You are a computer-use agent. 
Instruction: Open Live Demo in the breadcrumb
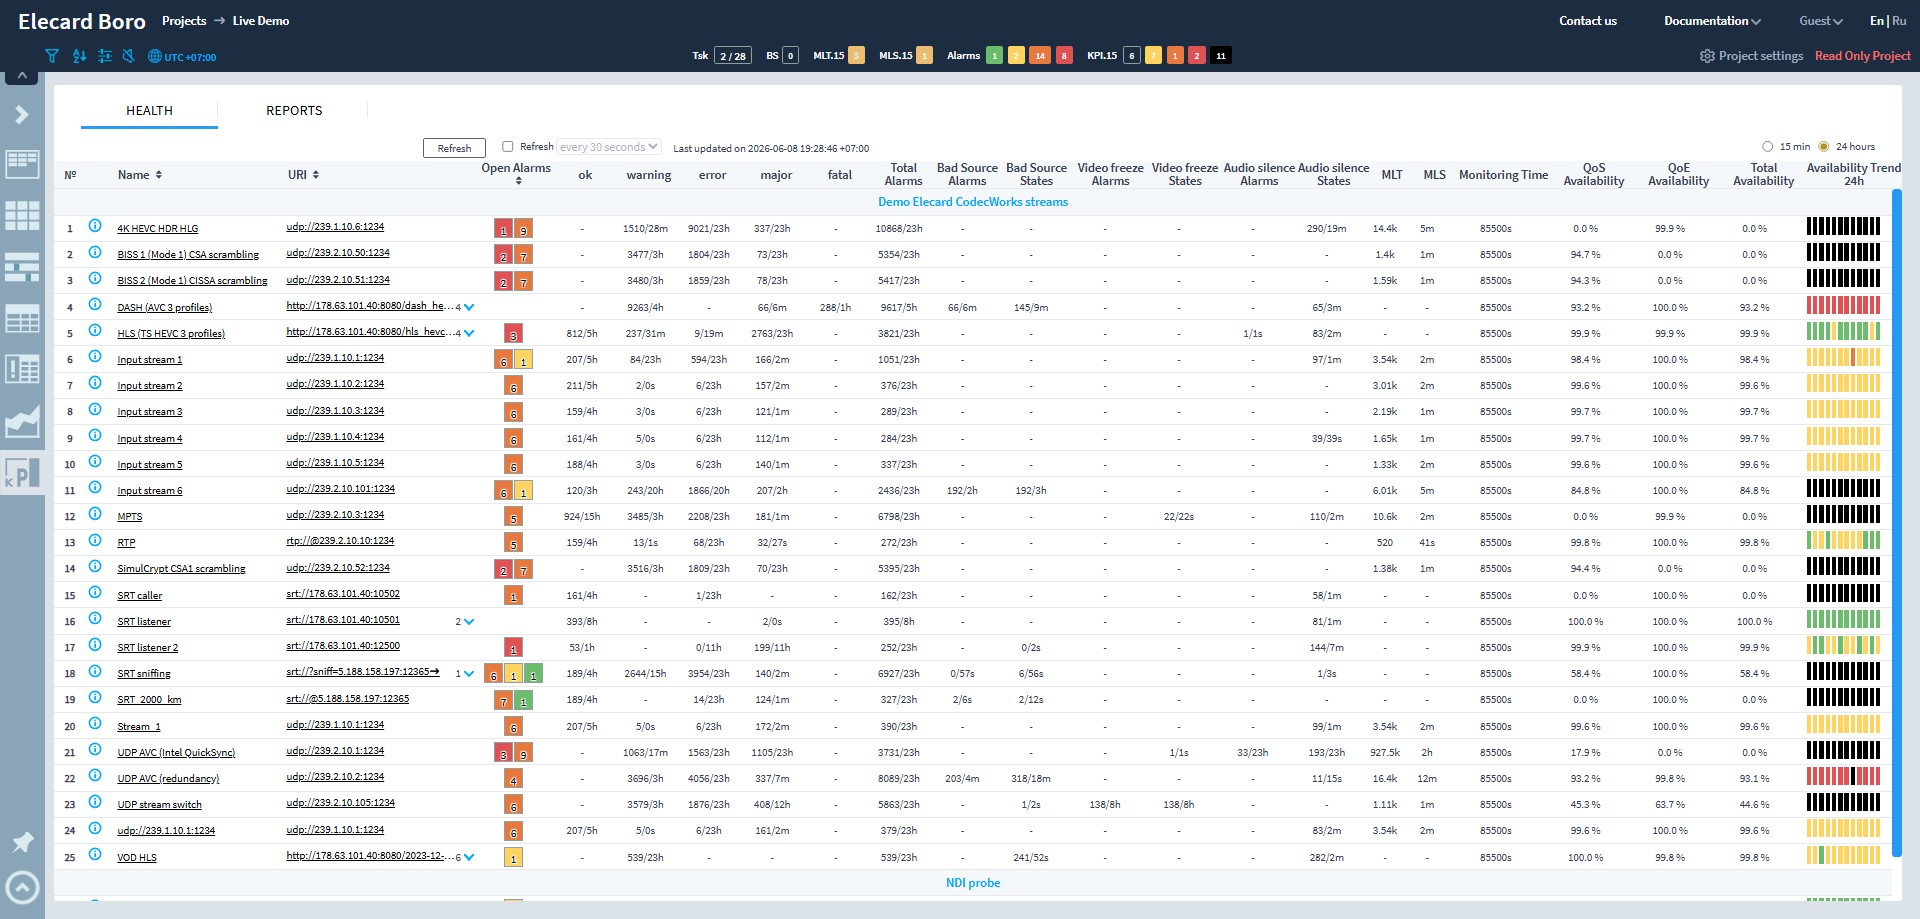point(261,21)
